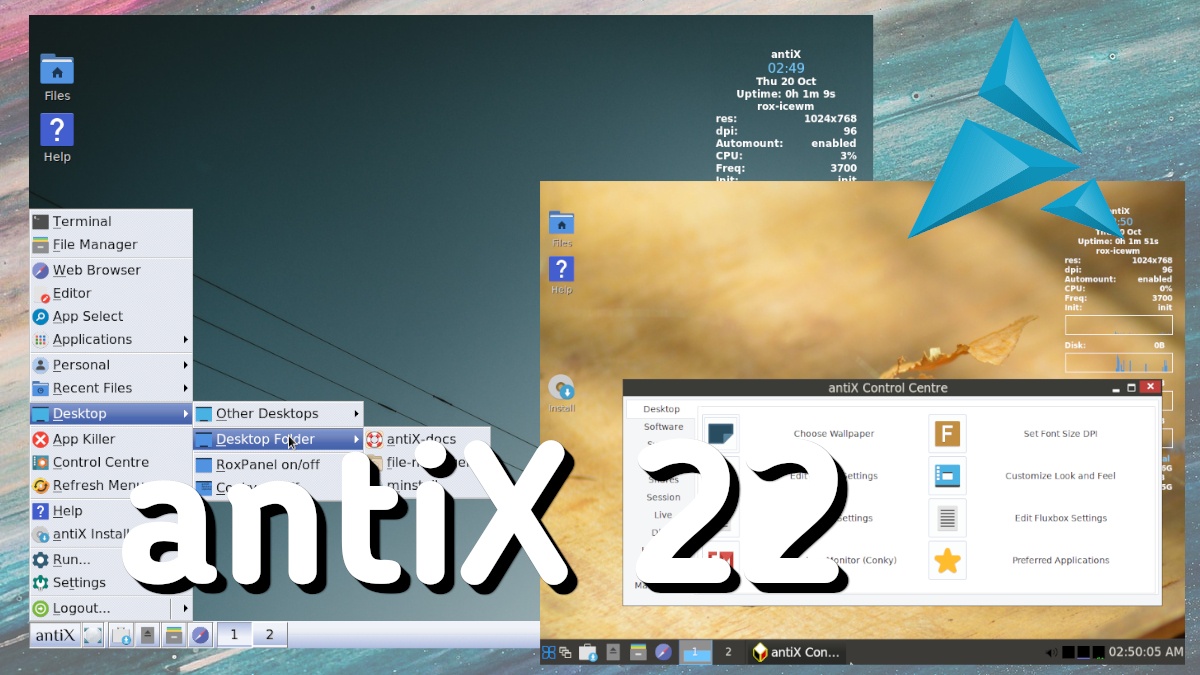The image size is (1200, 675).
Task: Open Editor from the antiX menu
Action: click(x=110, y=293)
